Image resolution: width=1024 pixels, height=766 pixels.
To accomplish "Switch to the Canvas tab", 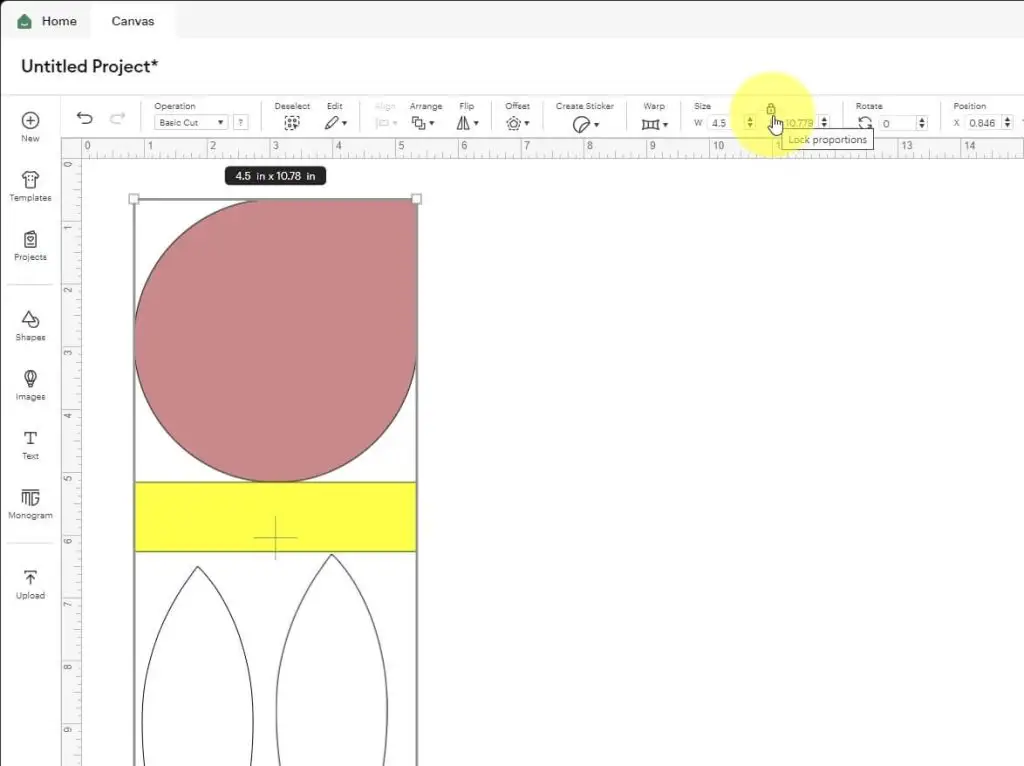I will (x=133, y=21).
